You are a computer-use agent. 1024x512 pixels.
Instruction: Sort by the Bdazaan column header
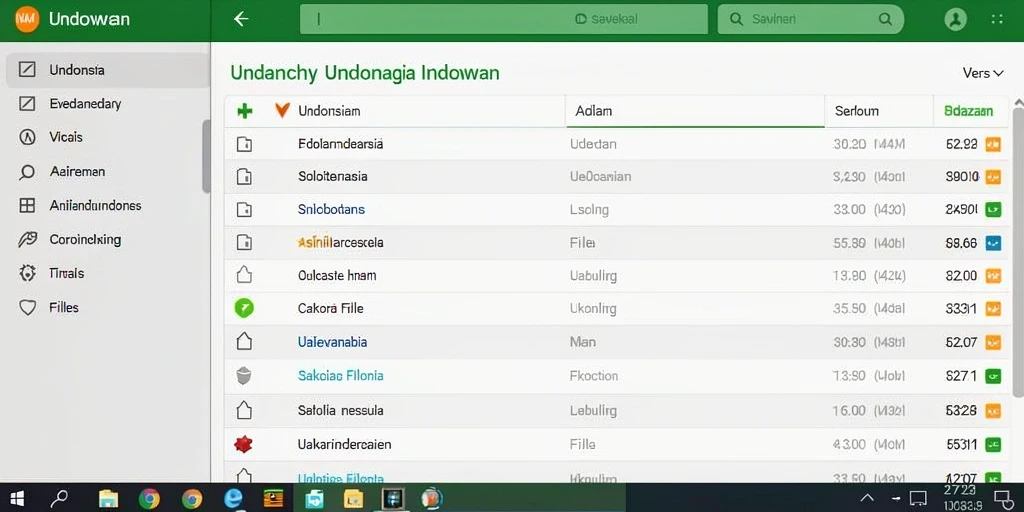pyautogui.click(x=968, y=111)
